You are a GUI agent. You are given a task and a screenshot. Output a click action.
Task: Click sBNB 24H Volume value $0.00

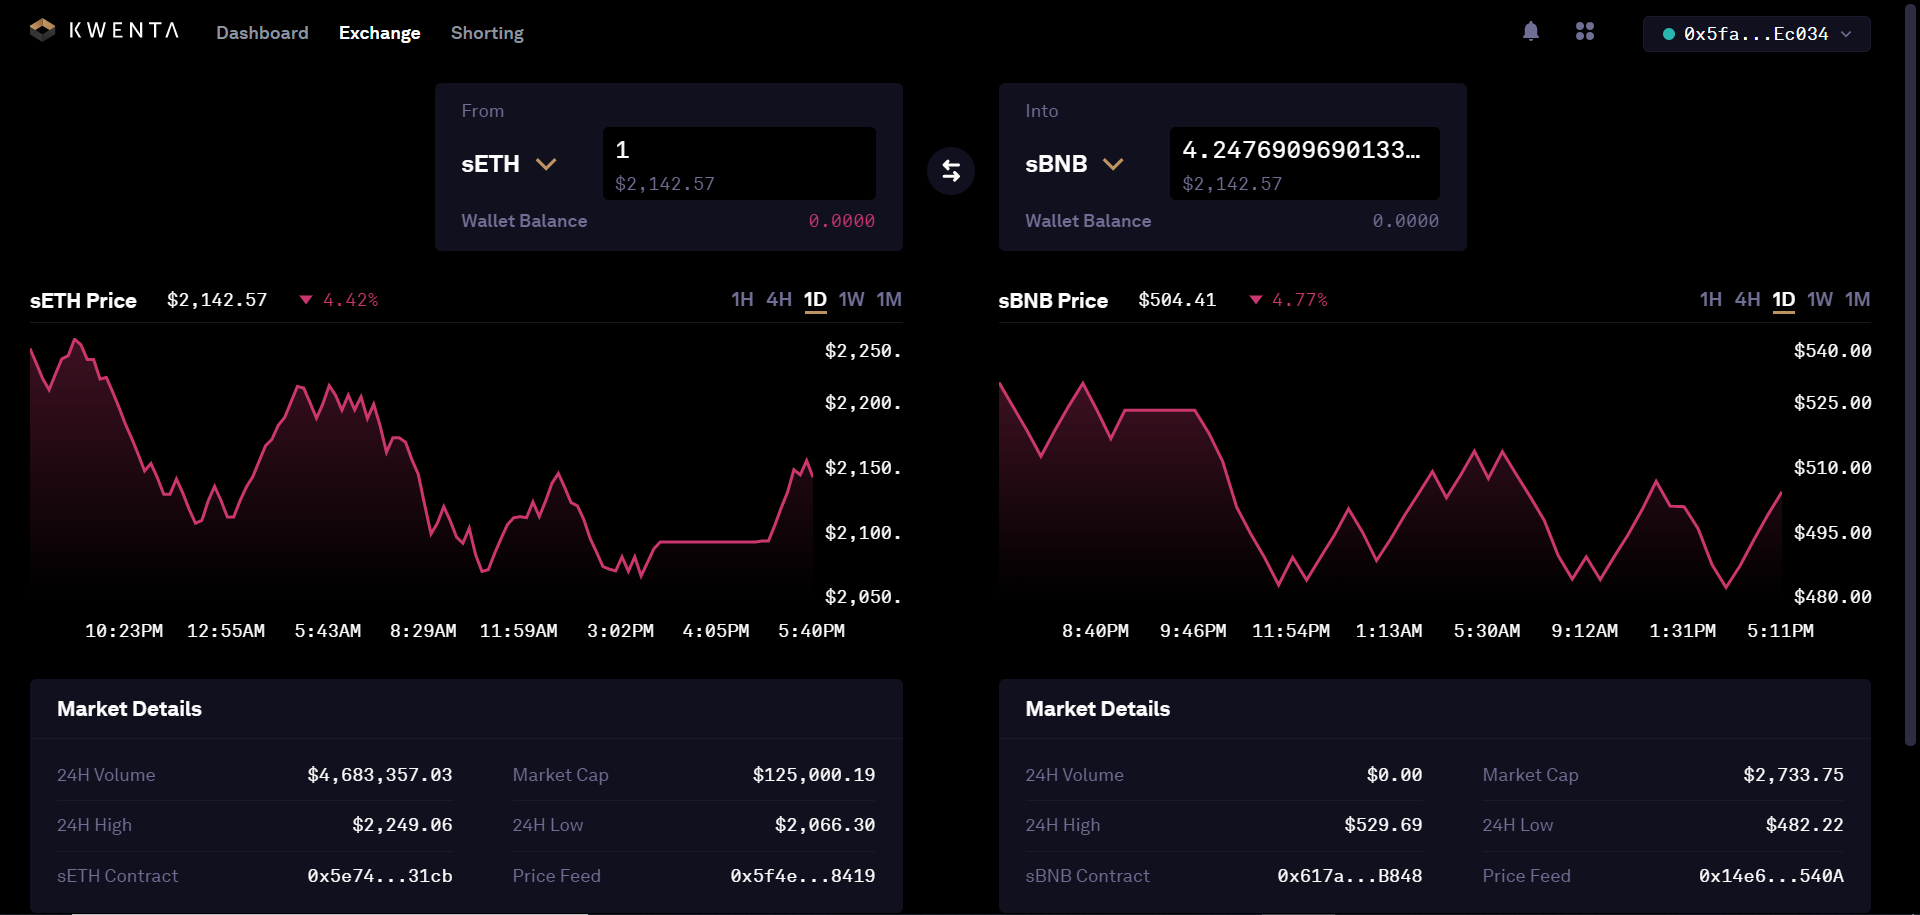[1395, 775]
